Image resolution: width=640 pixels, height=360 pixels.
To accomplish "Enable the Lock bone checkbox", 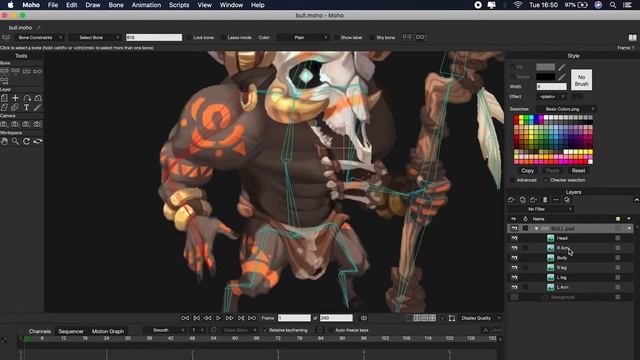I will [189, 38].
